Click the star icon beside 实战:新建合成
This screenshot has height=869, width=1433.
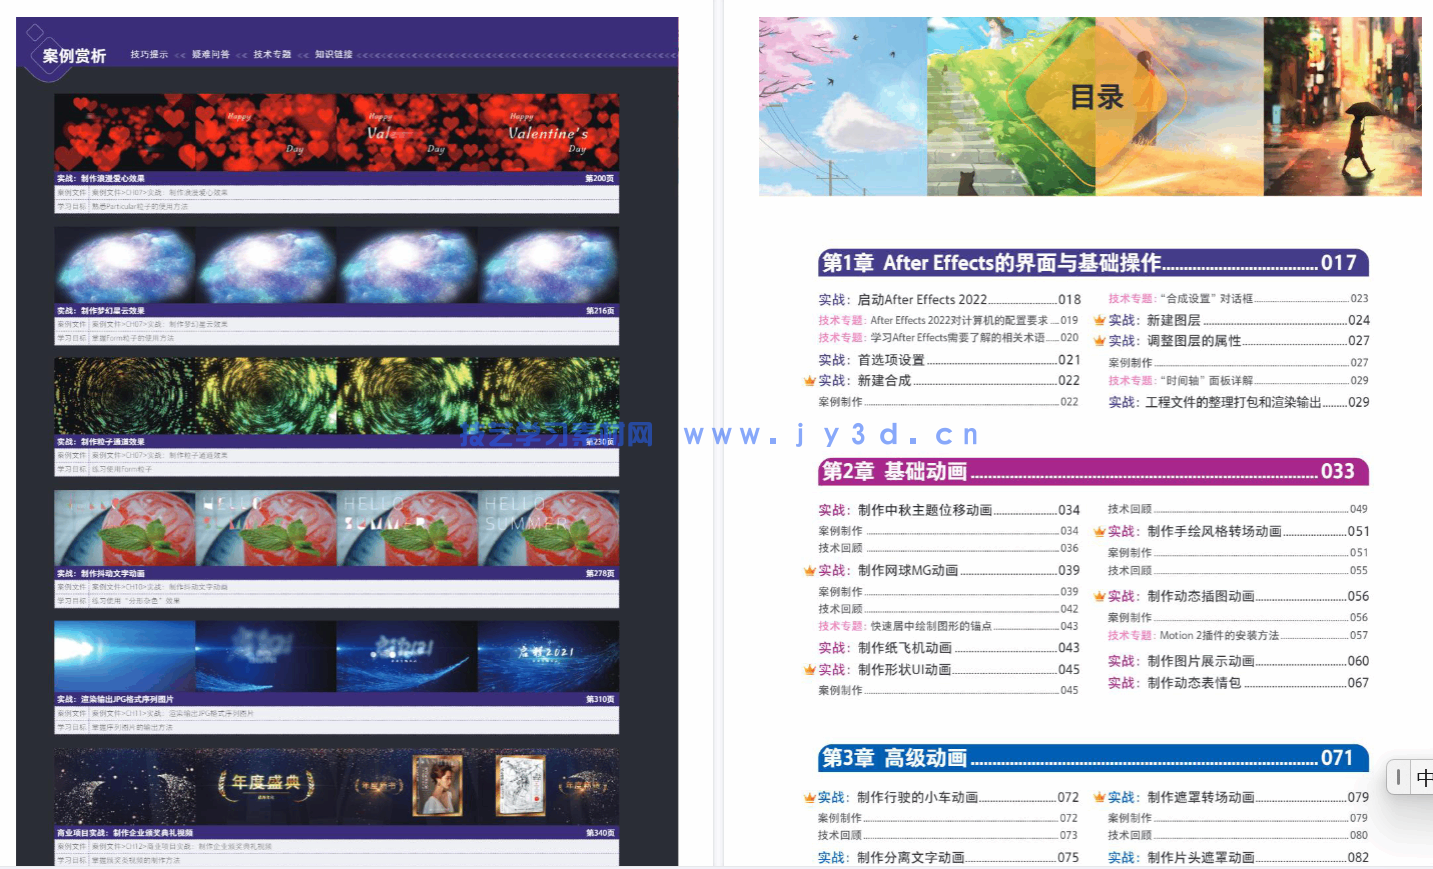[x=810, y=380]
